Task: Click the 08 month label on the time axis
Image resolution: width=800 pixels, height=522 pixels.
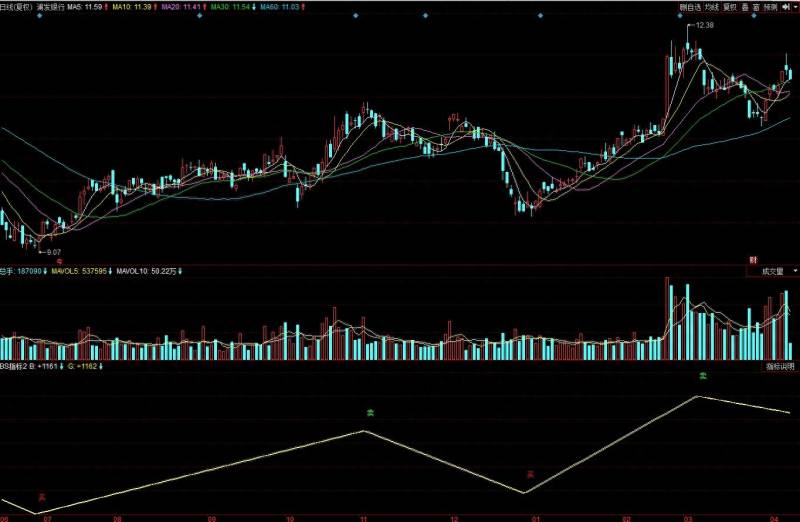Action: coord(117,518)
